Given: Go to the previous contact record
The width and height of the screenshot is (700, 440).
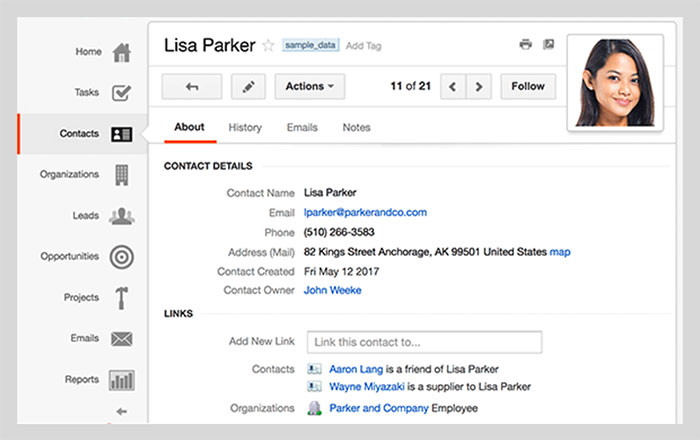Looking at the screenshot, I should click(453, 87).
